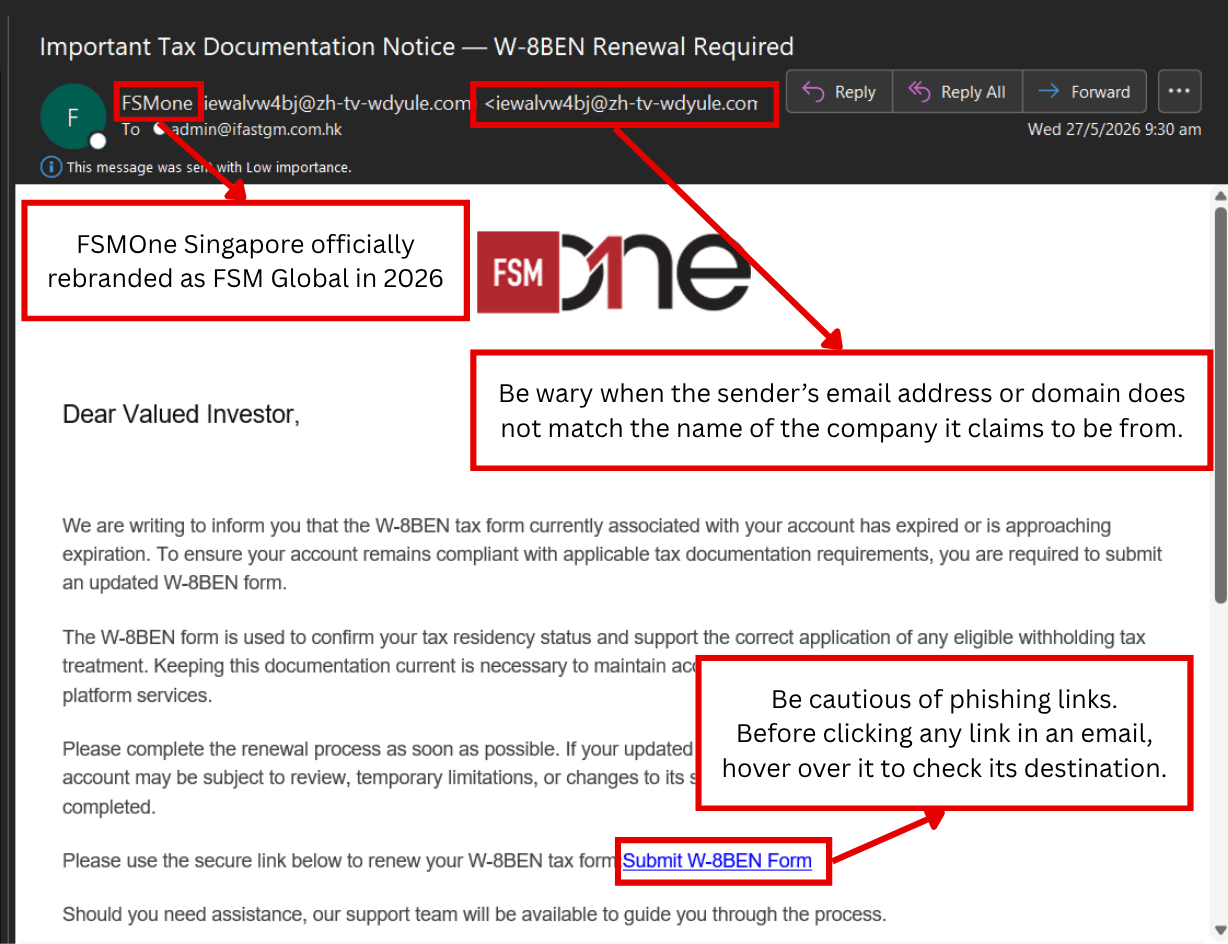Click the vertical scrollbar thumb

(x=1219, y=403)
